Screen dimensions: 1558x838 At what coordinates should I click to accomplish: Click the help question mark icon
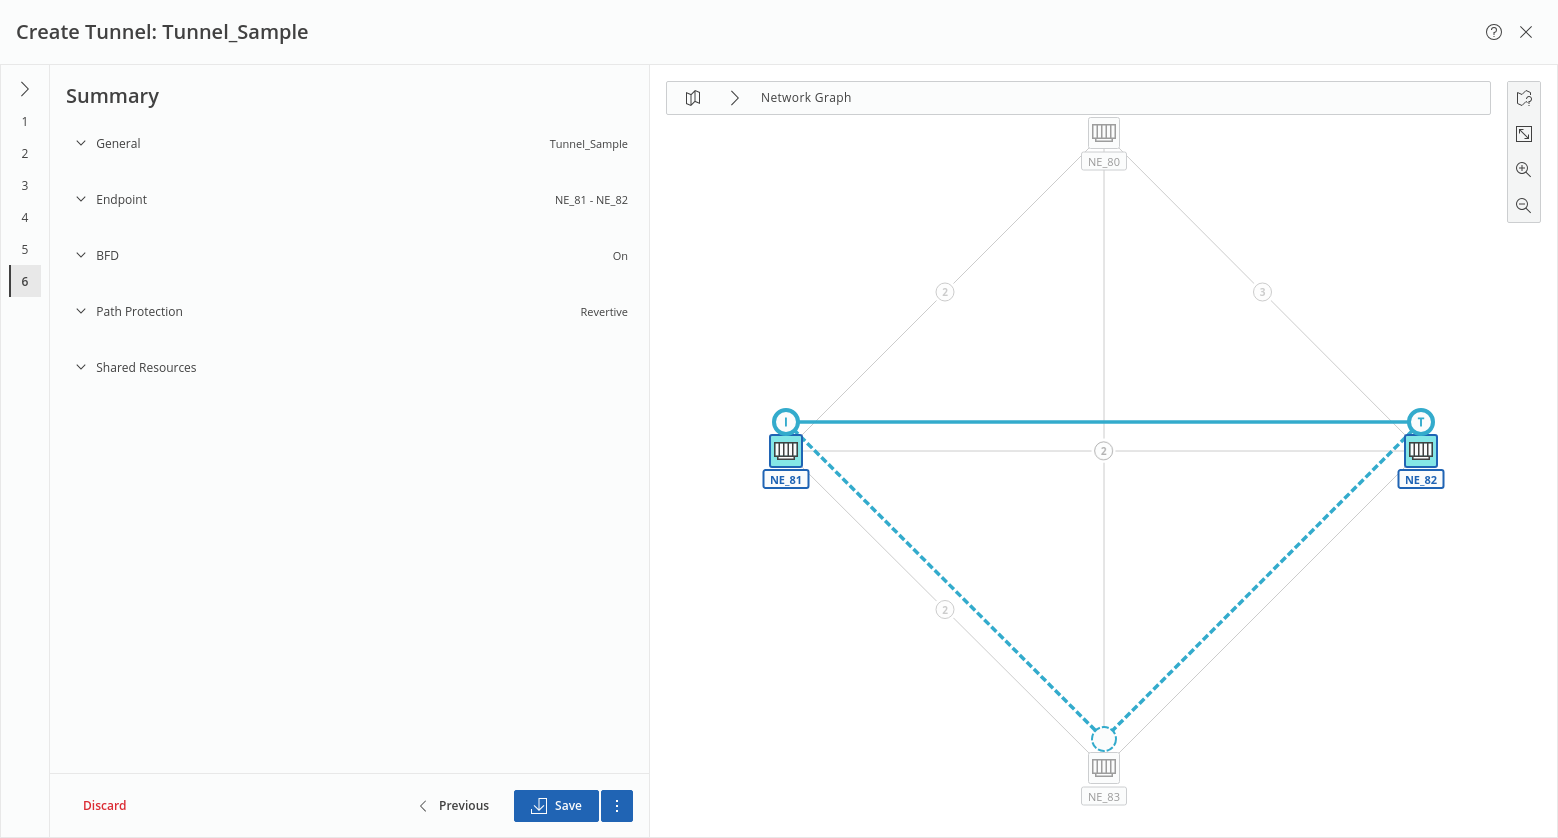pyautogui.click(x=1494, y=32)
